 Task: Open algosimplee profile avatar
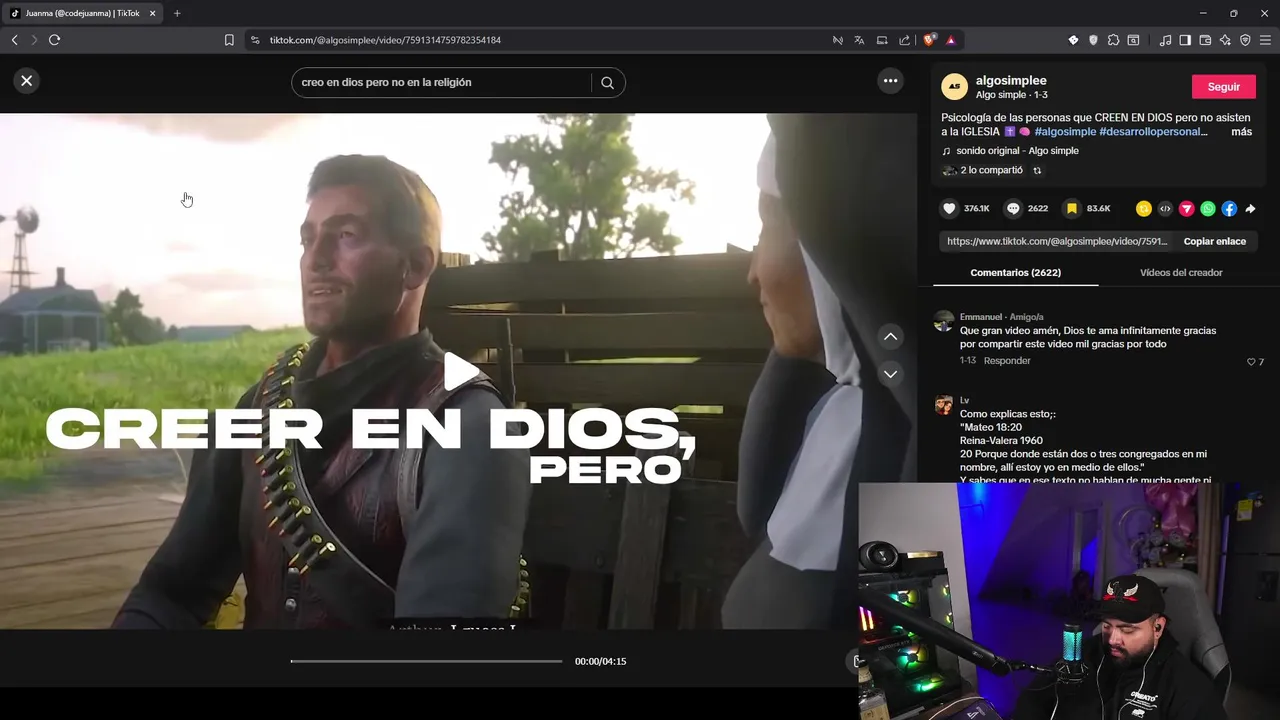point(954,87)
